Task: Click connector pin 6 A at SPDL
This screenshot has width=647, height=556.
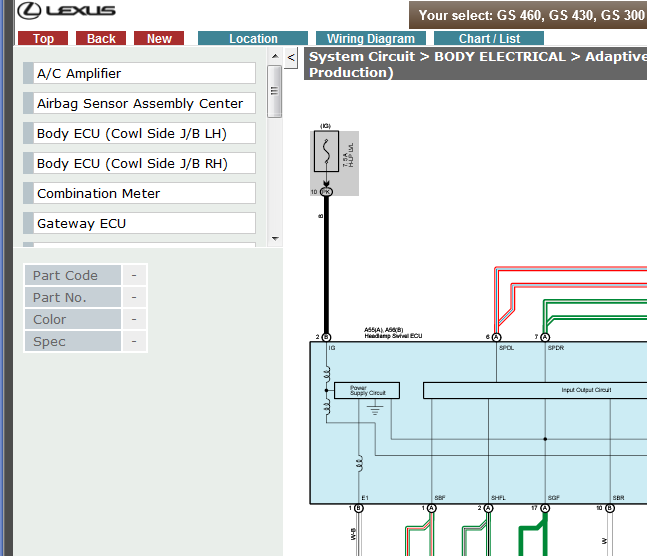Action: tap(496, 337)
